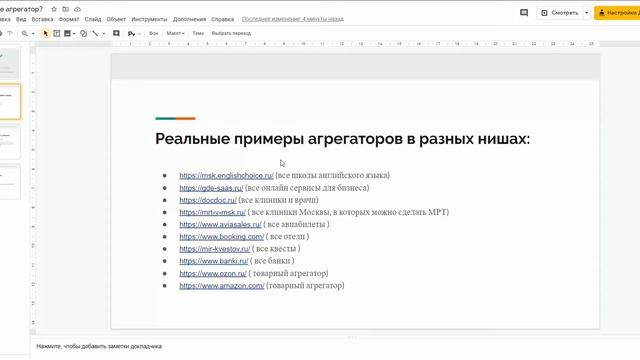Expand the zoom level dropdown arrow
This screenshot has width=640, height=360.
point(33,33)
